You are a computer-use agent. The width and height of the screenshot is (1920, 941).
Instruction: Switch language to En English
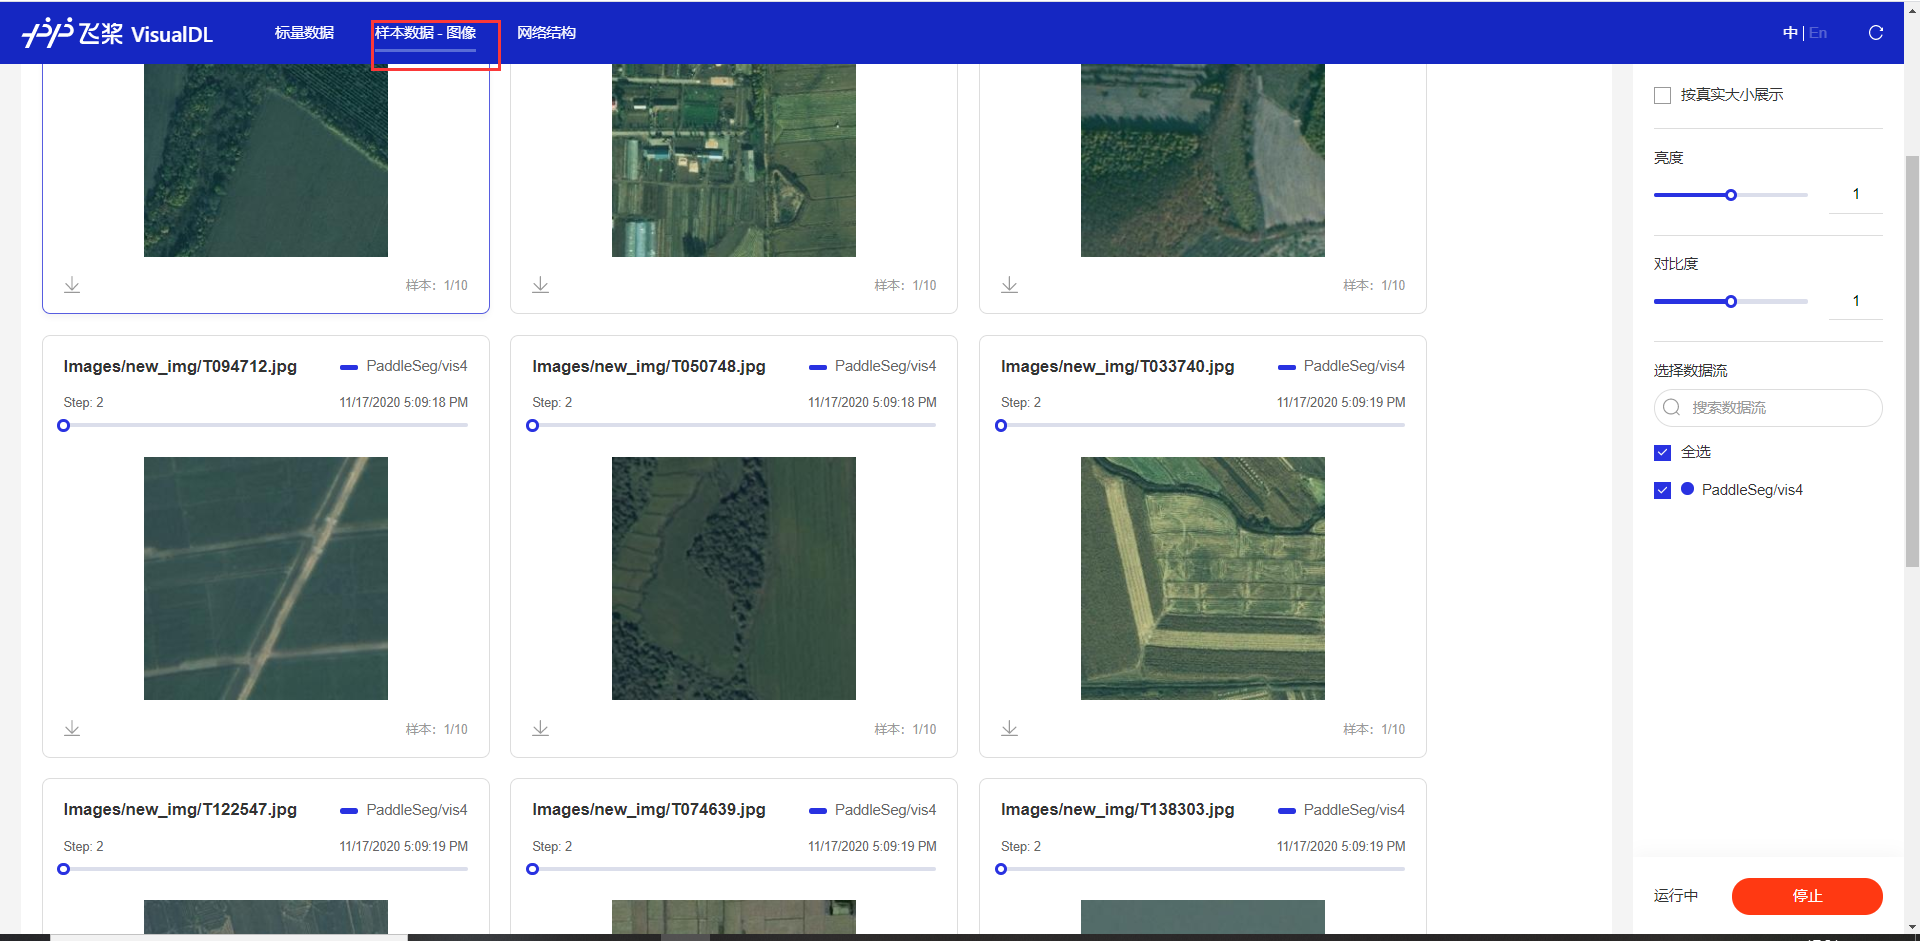(1818, 33)
